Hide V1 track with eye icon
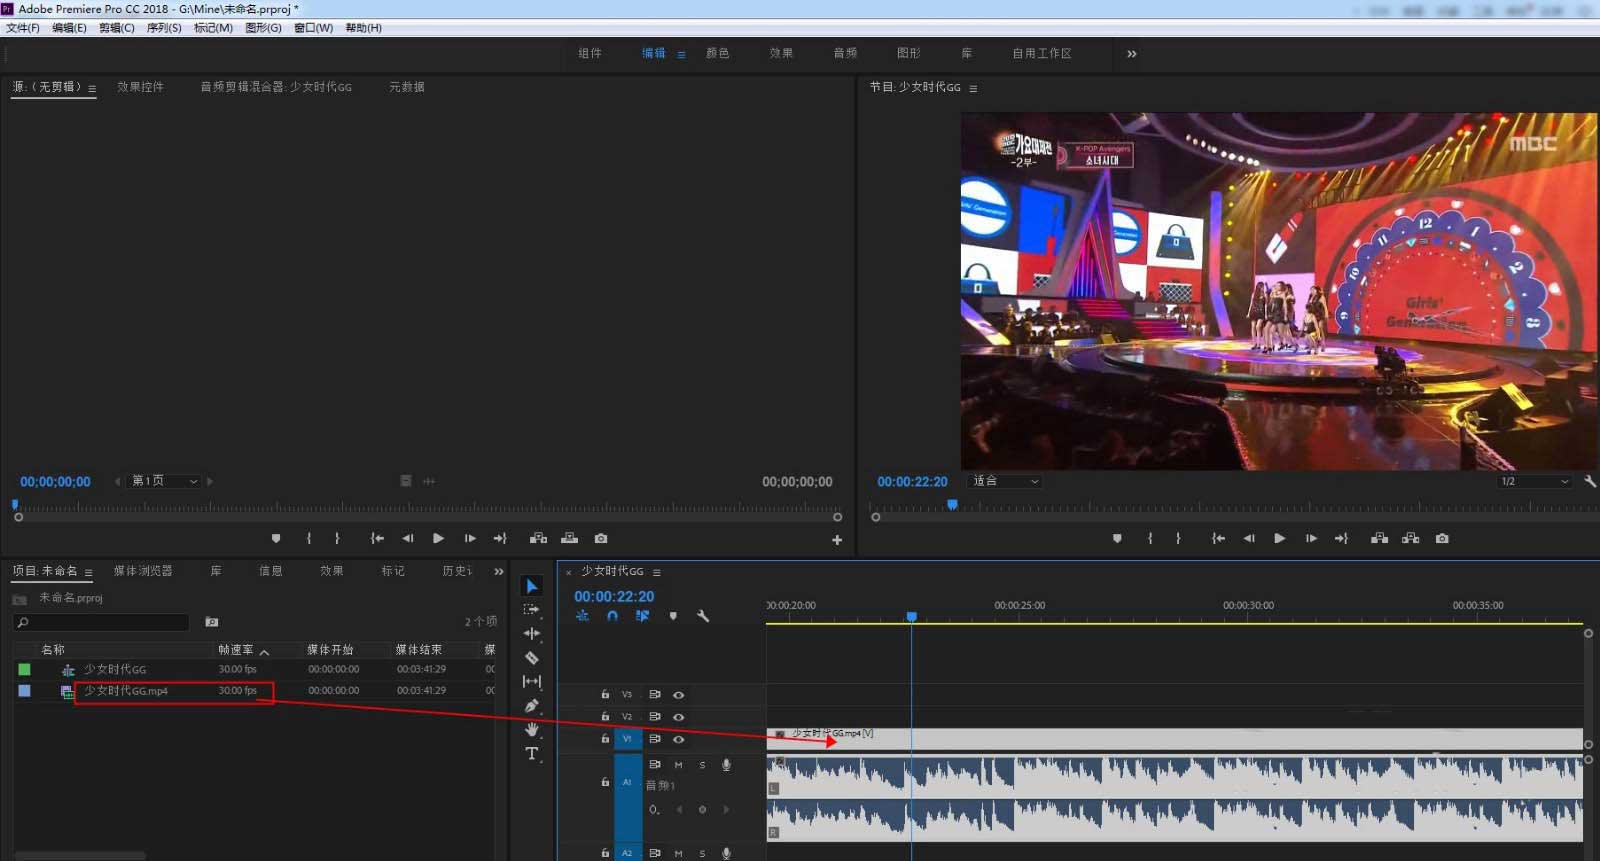 tap(679, 739)
